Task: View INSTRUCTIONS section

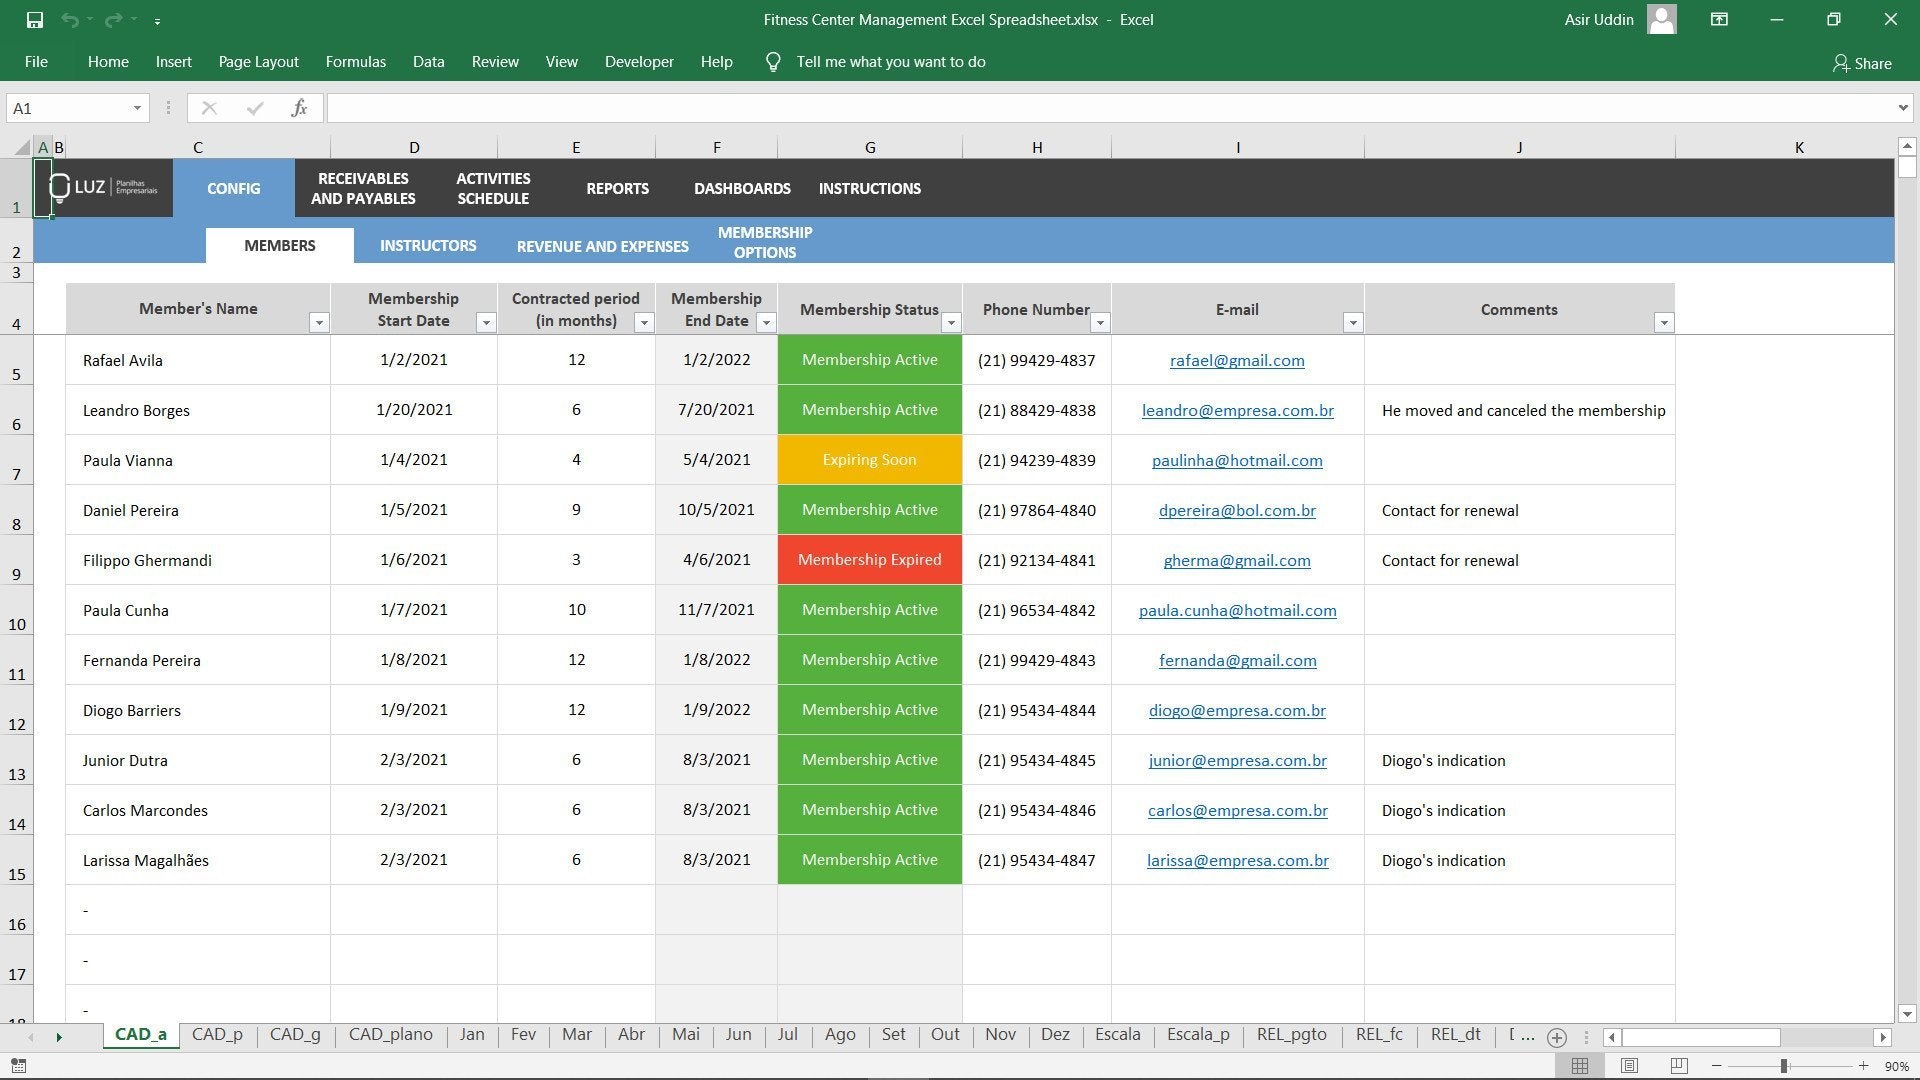Action: tap(869, 187)
